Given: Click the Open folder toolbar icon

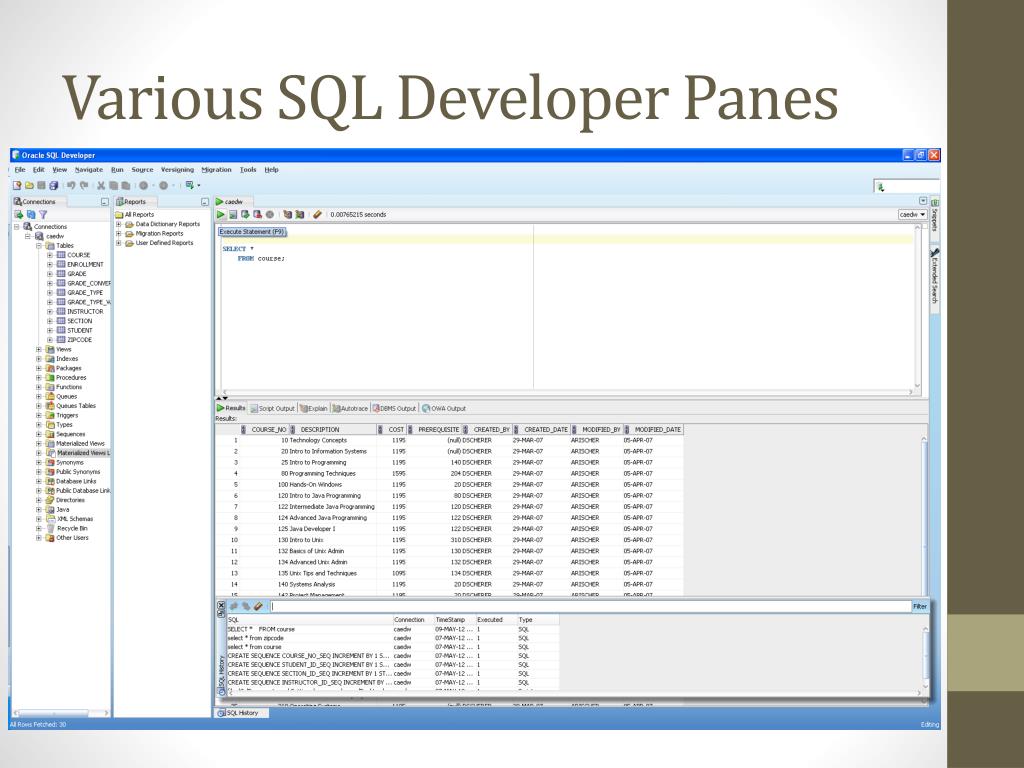Looking at the screenshot, I should 29,185.
